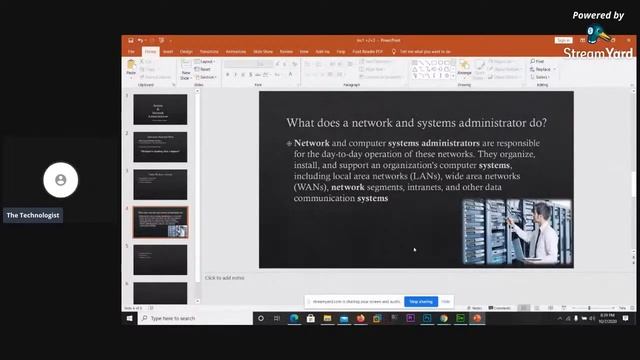Viewport: 640px width, 360px height.
Task: Switch to Reading view in status bar
Action: (551, 308)
